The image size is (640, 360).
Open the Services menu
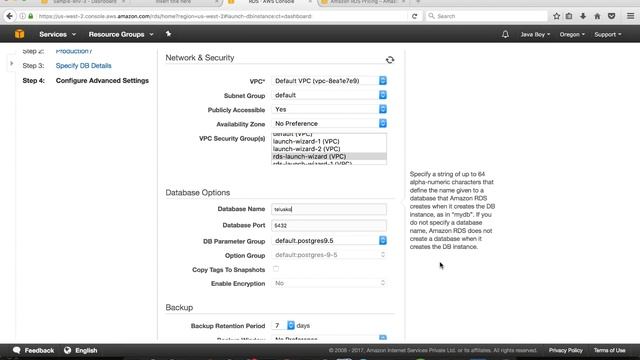[58, 34]
